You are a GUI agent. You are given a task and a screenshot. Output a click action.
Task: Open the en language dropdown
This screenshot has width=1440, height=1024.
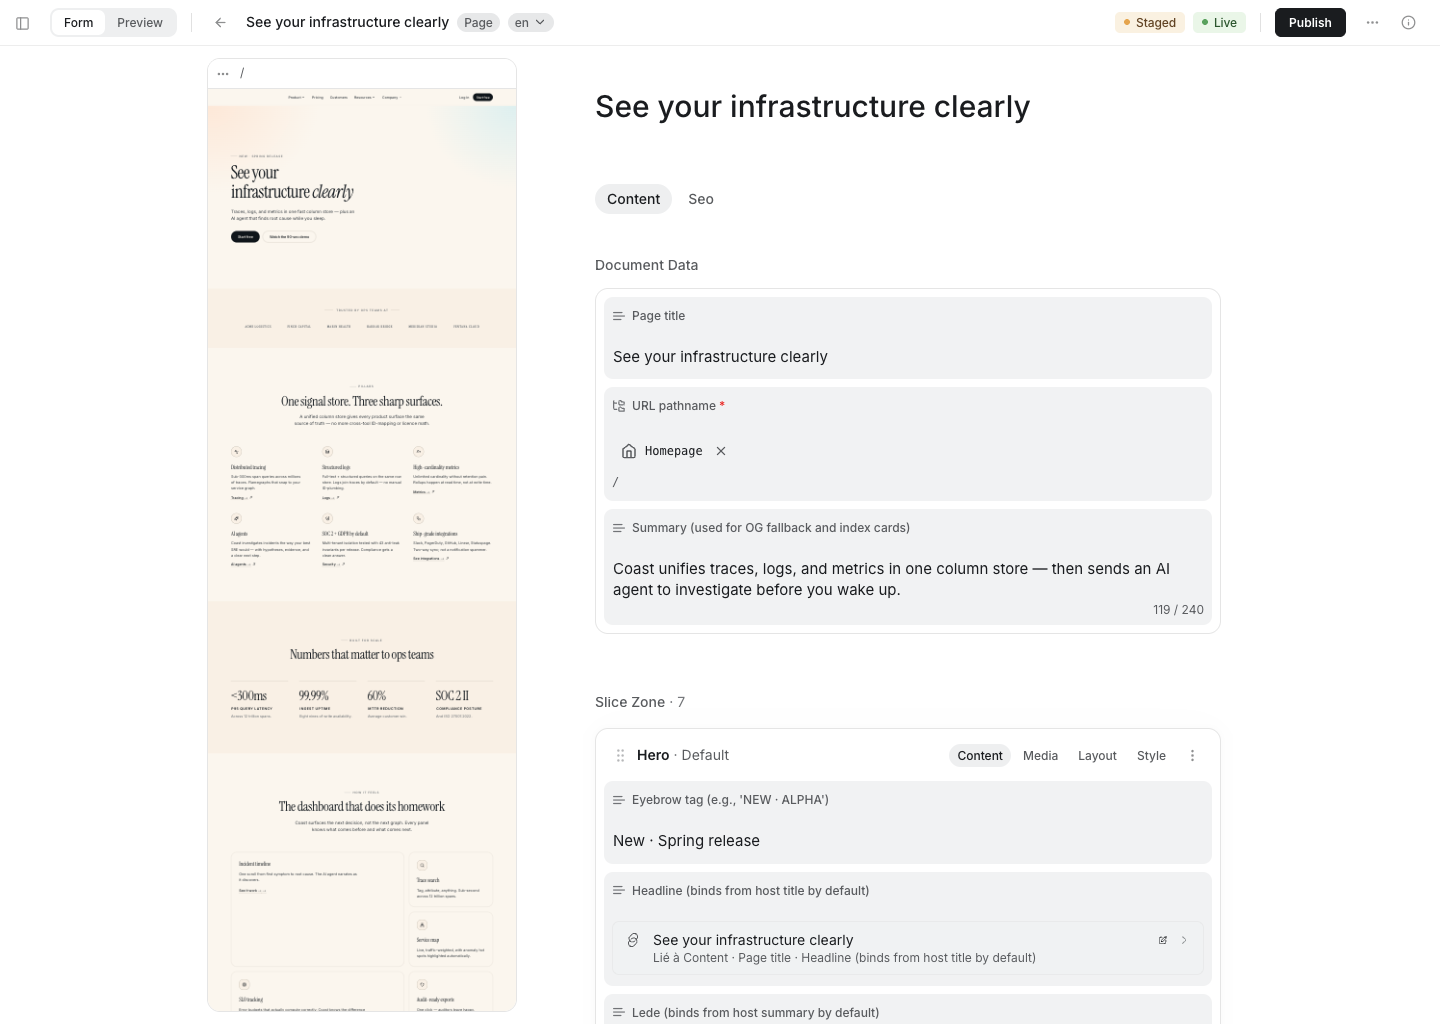click(x=531, y=23)
